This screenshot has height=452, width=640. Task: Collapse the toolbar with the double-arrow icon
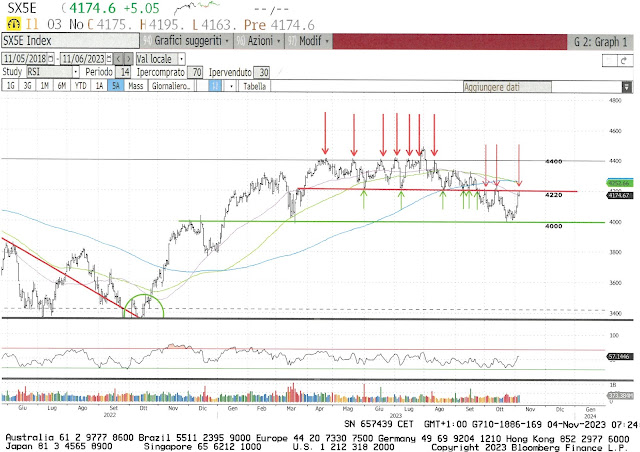[627, 87]
